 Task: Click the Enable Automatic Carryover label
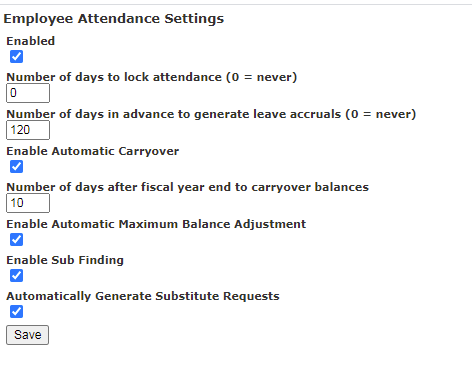[x=93, y=151]
